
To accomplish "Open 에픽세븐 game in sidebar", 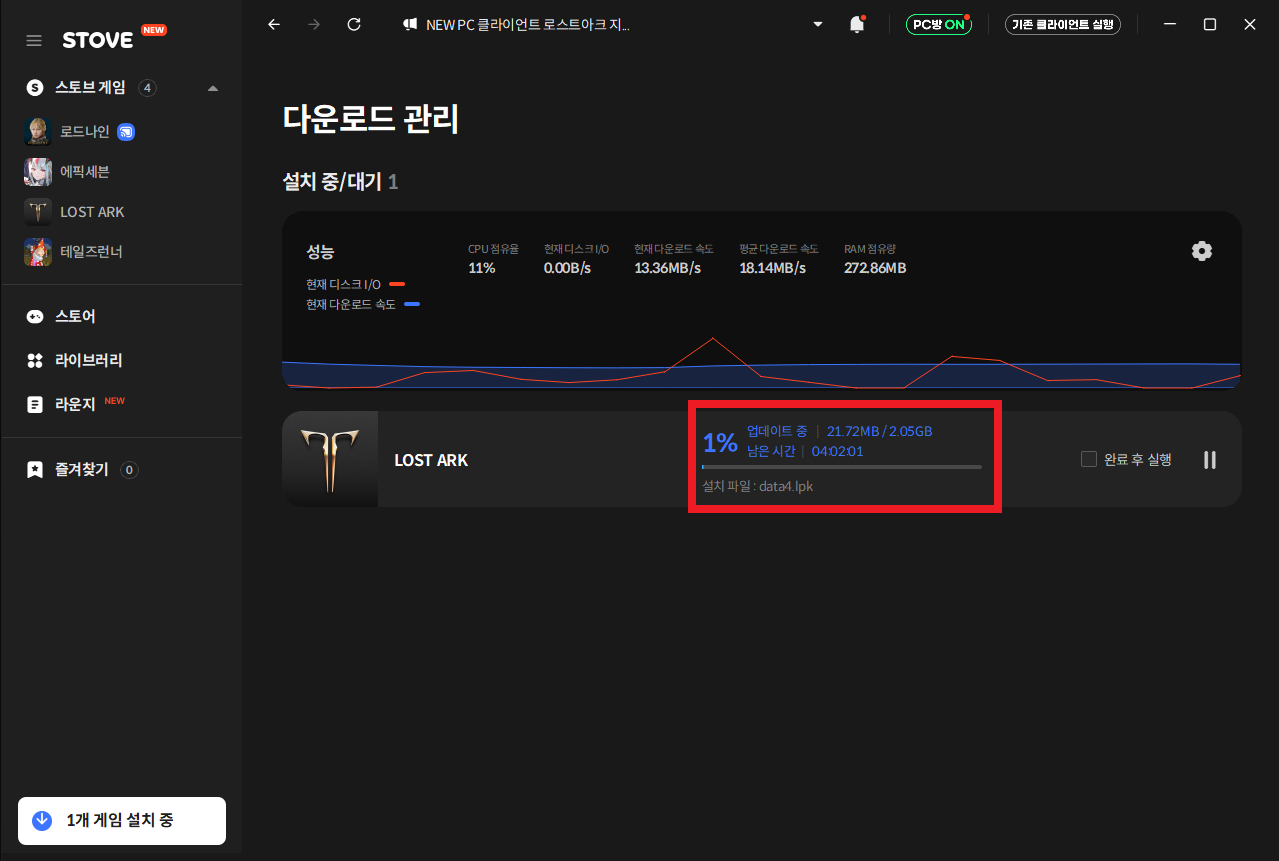I will (84, 171).
